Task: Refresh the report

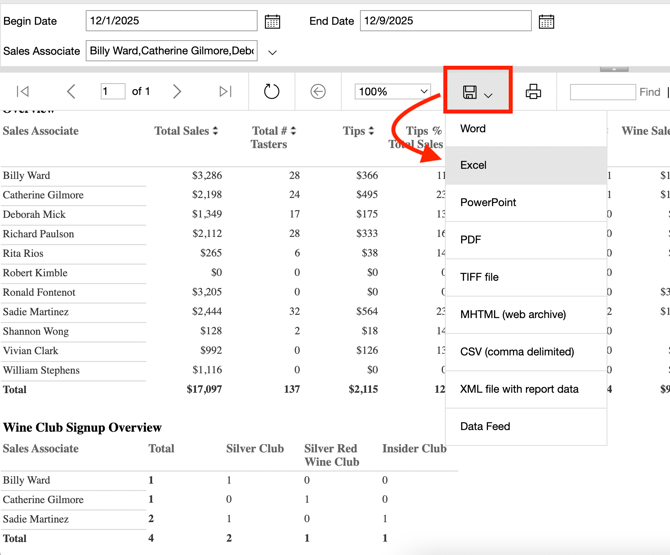Action: (x=271, y=92)
